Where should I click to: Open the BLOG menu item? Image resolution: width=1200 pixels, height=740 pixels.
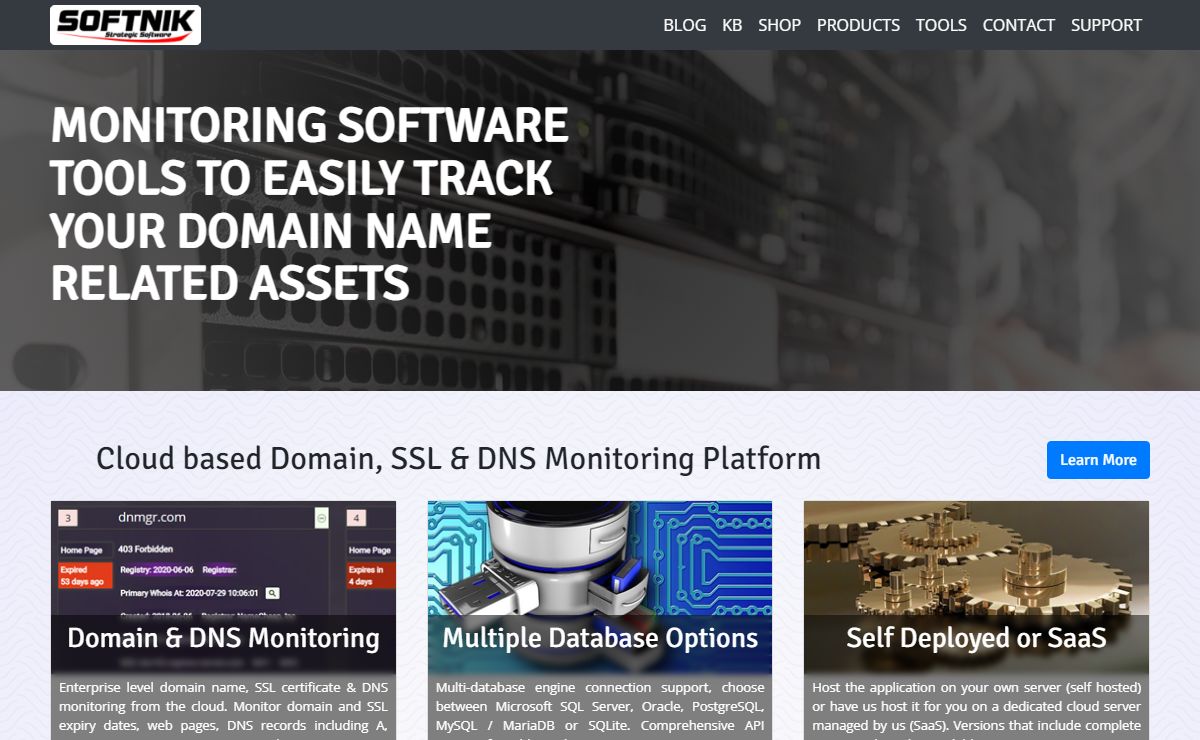click(685, 25)
